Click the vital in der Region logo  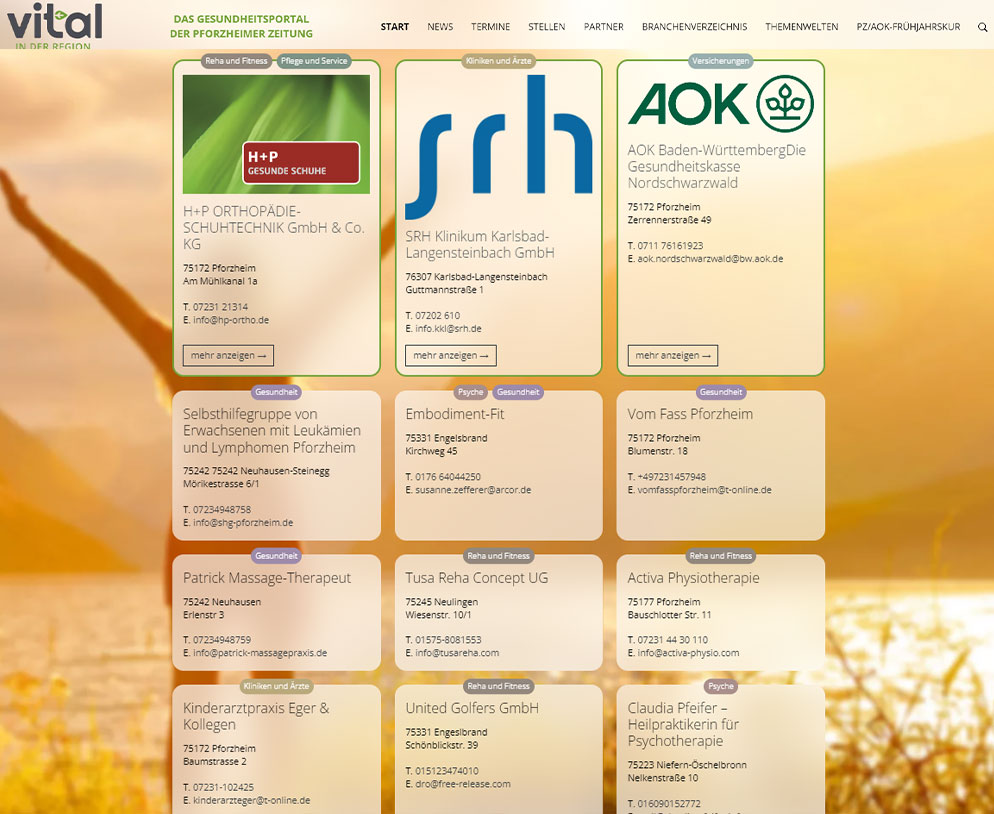tap(55, 25)
